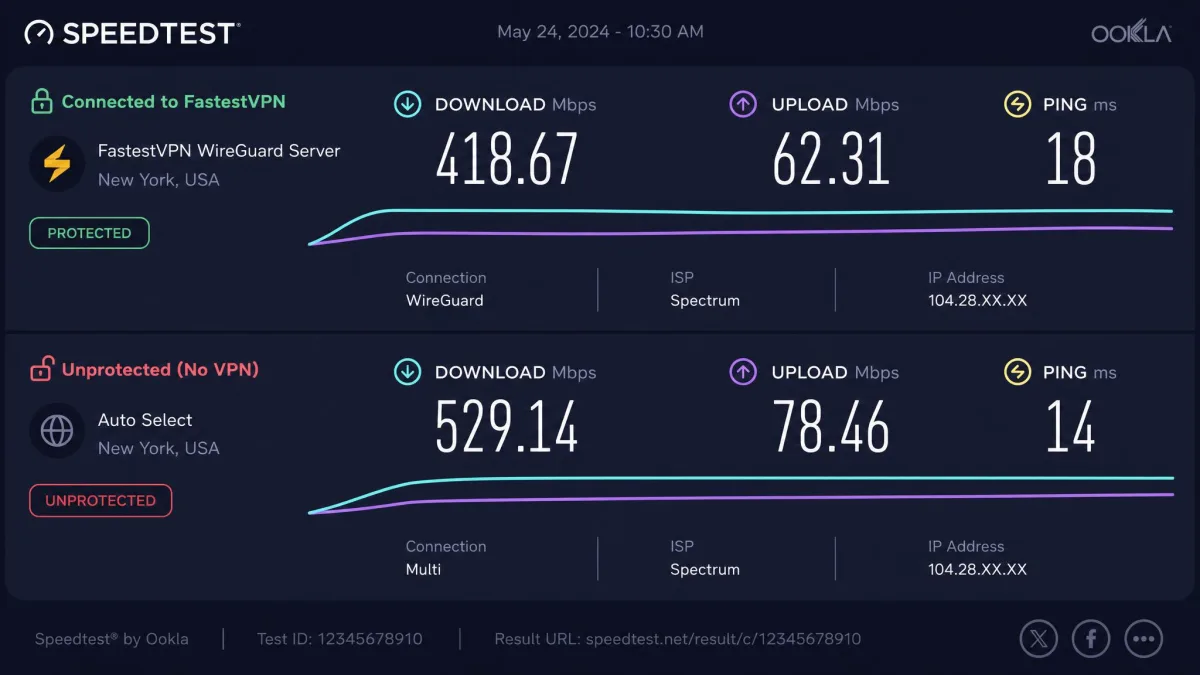Share result via the Facebook icon
The width and height of the screenshot is (1200, 675).
click(x=1091, y=638)
